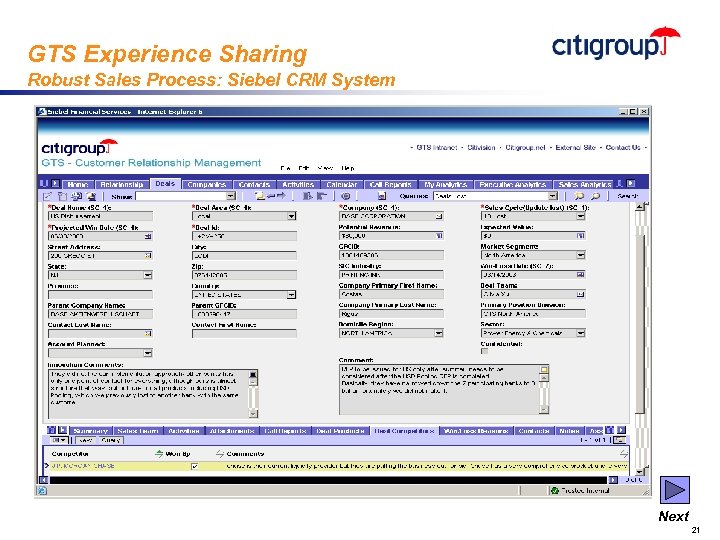Open the Win/Loss Reasons view tab

(476, 431)
